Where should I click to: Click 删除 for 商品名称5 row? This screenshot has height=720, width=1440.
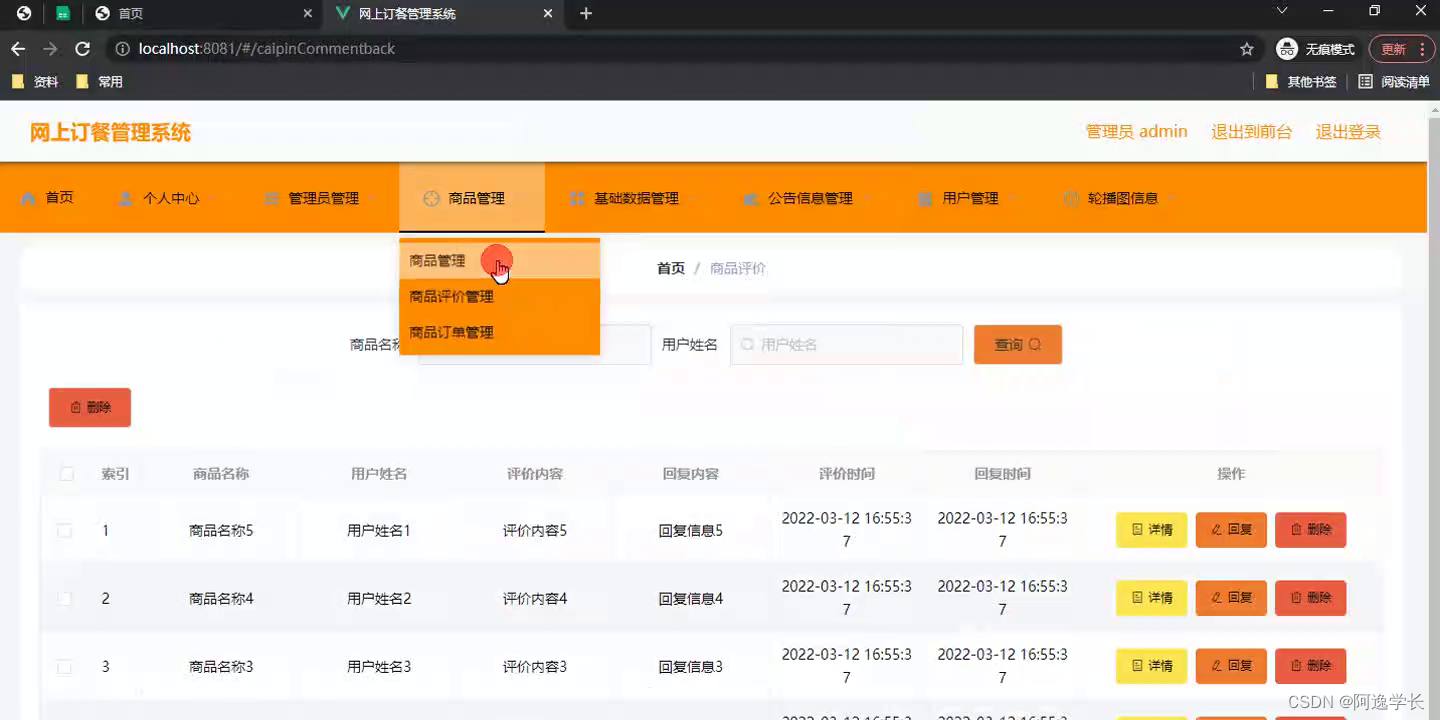(x=1310, y=530)
